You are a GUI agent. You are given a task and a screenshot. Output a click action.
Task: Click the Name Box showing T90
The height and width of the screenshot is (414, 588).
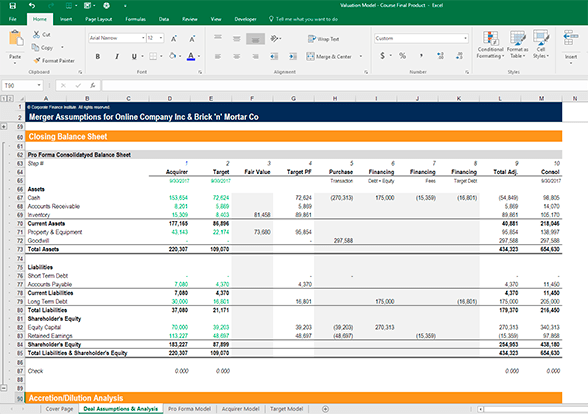19,86
